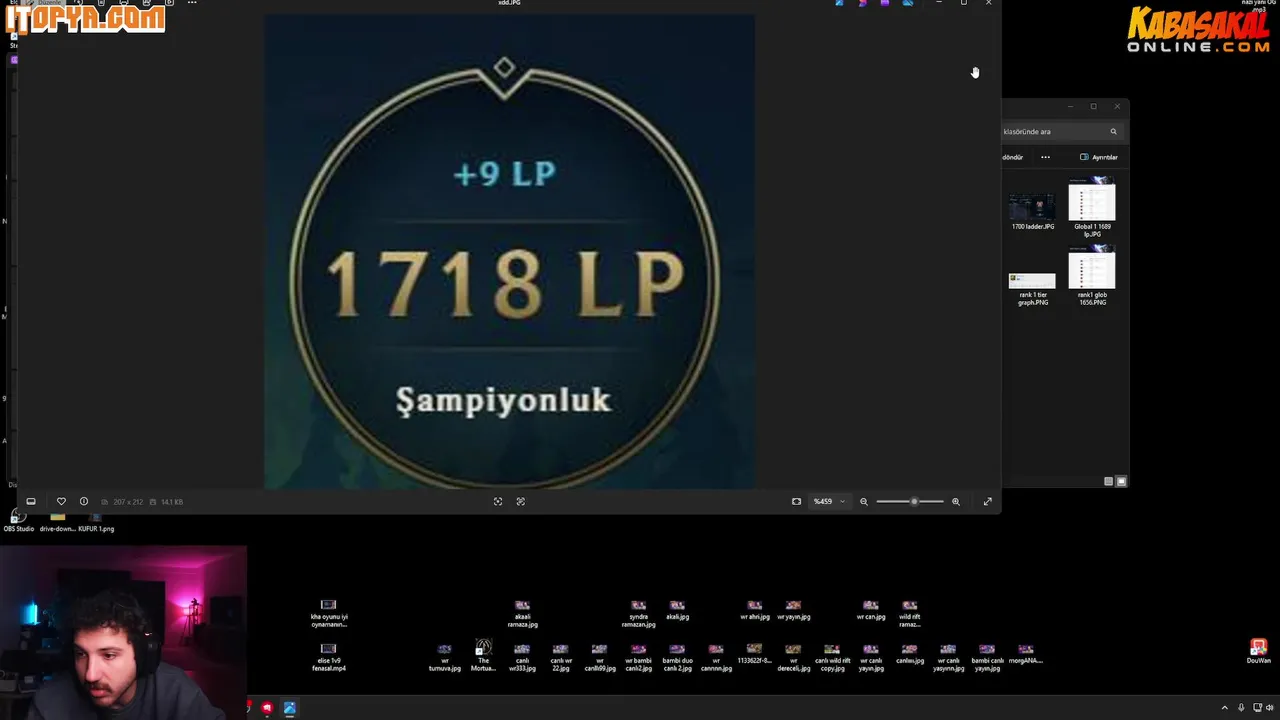The height and width of the screenshot is (720, 1280).
Task: Adjust the zoom slider in Photos
Action: click(910, 502)
